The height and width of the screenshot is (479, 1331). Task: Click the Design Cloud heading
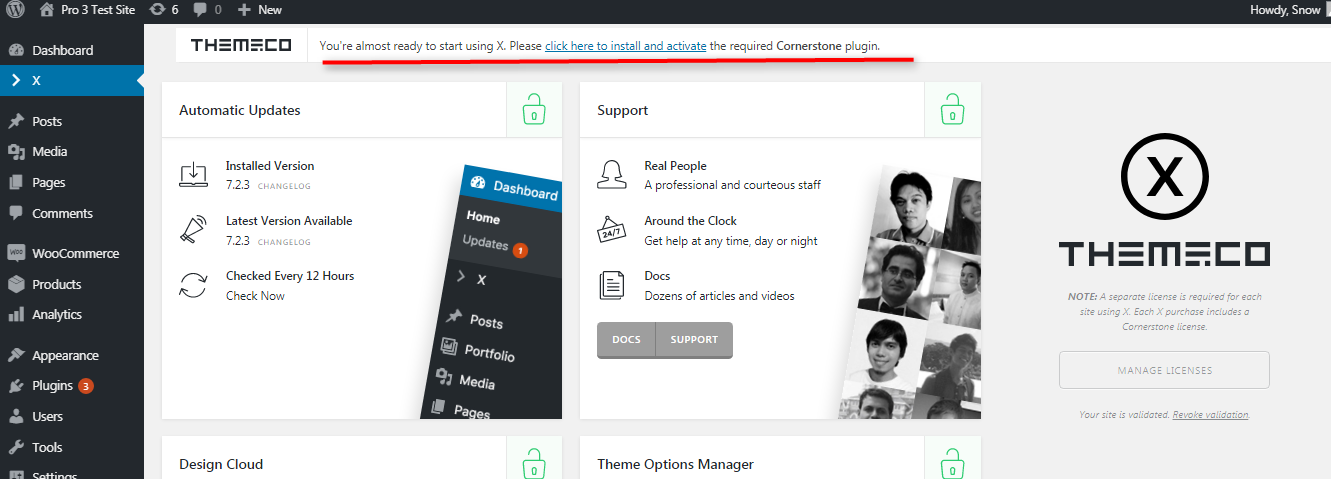coord(221,464)
